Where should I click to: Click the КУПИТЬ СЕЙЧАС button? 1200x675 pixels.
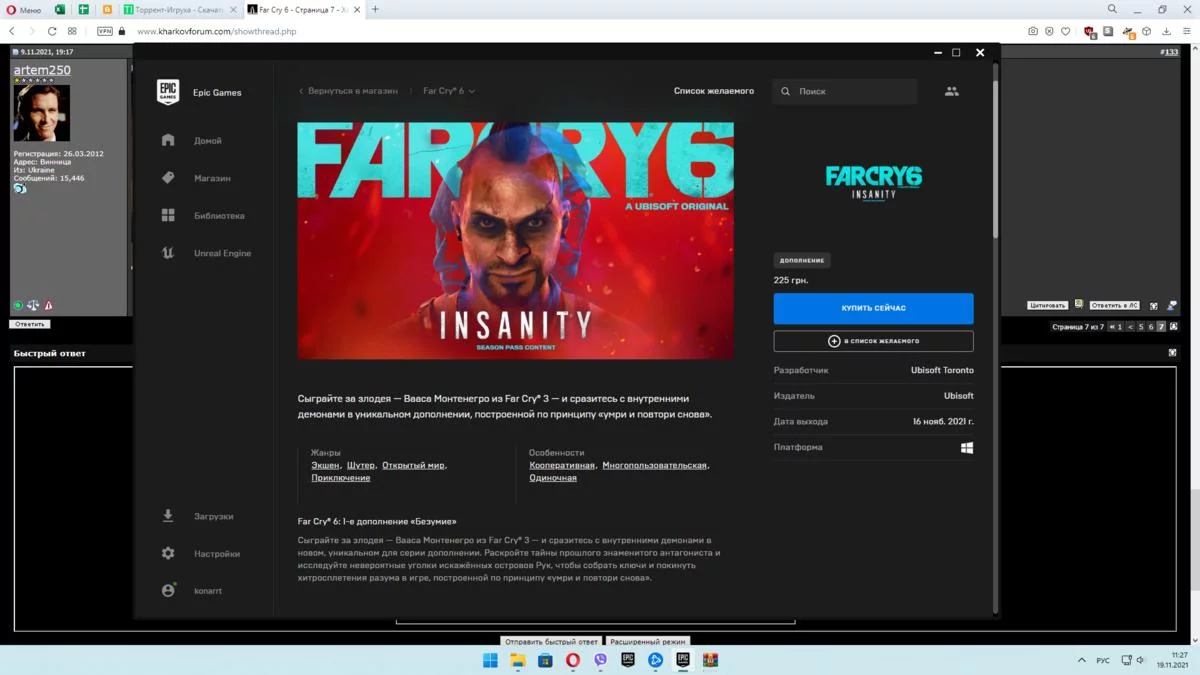tap(873, 308)
